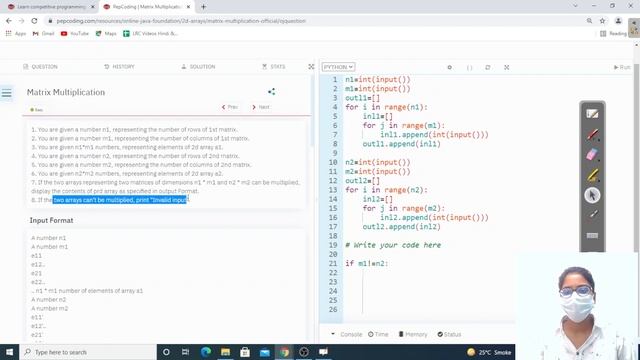Click the 'Input Format' heading
This screenshot has height=360, width=640.
[51, 220]
